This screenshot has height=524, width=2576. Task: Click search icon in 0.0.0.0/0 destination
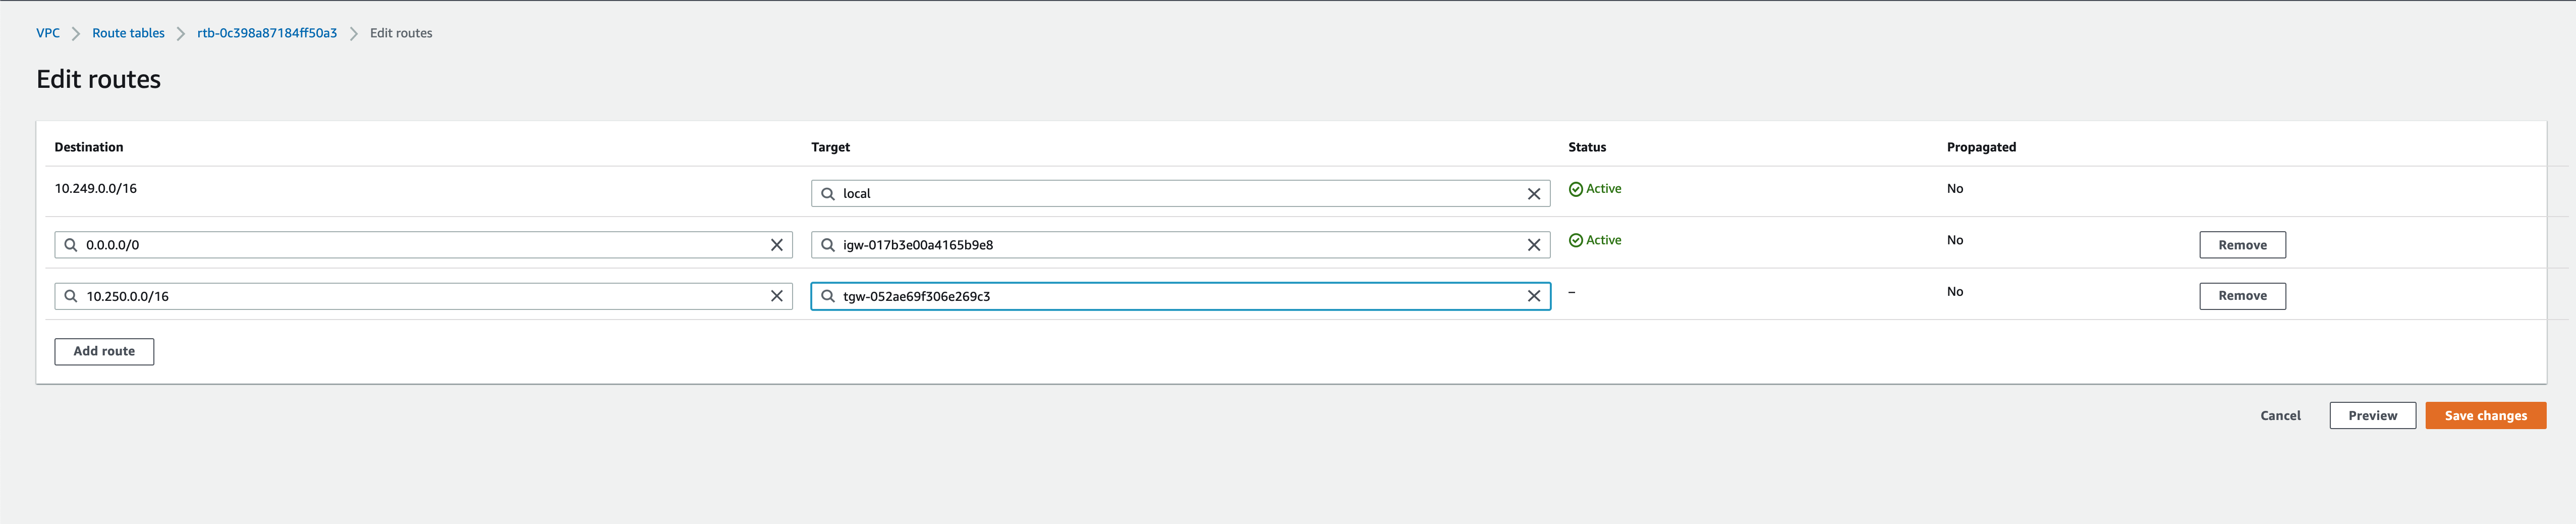click(x=71, y=245)
